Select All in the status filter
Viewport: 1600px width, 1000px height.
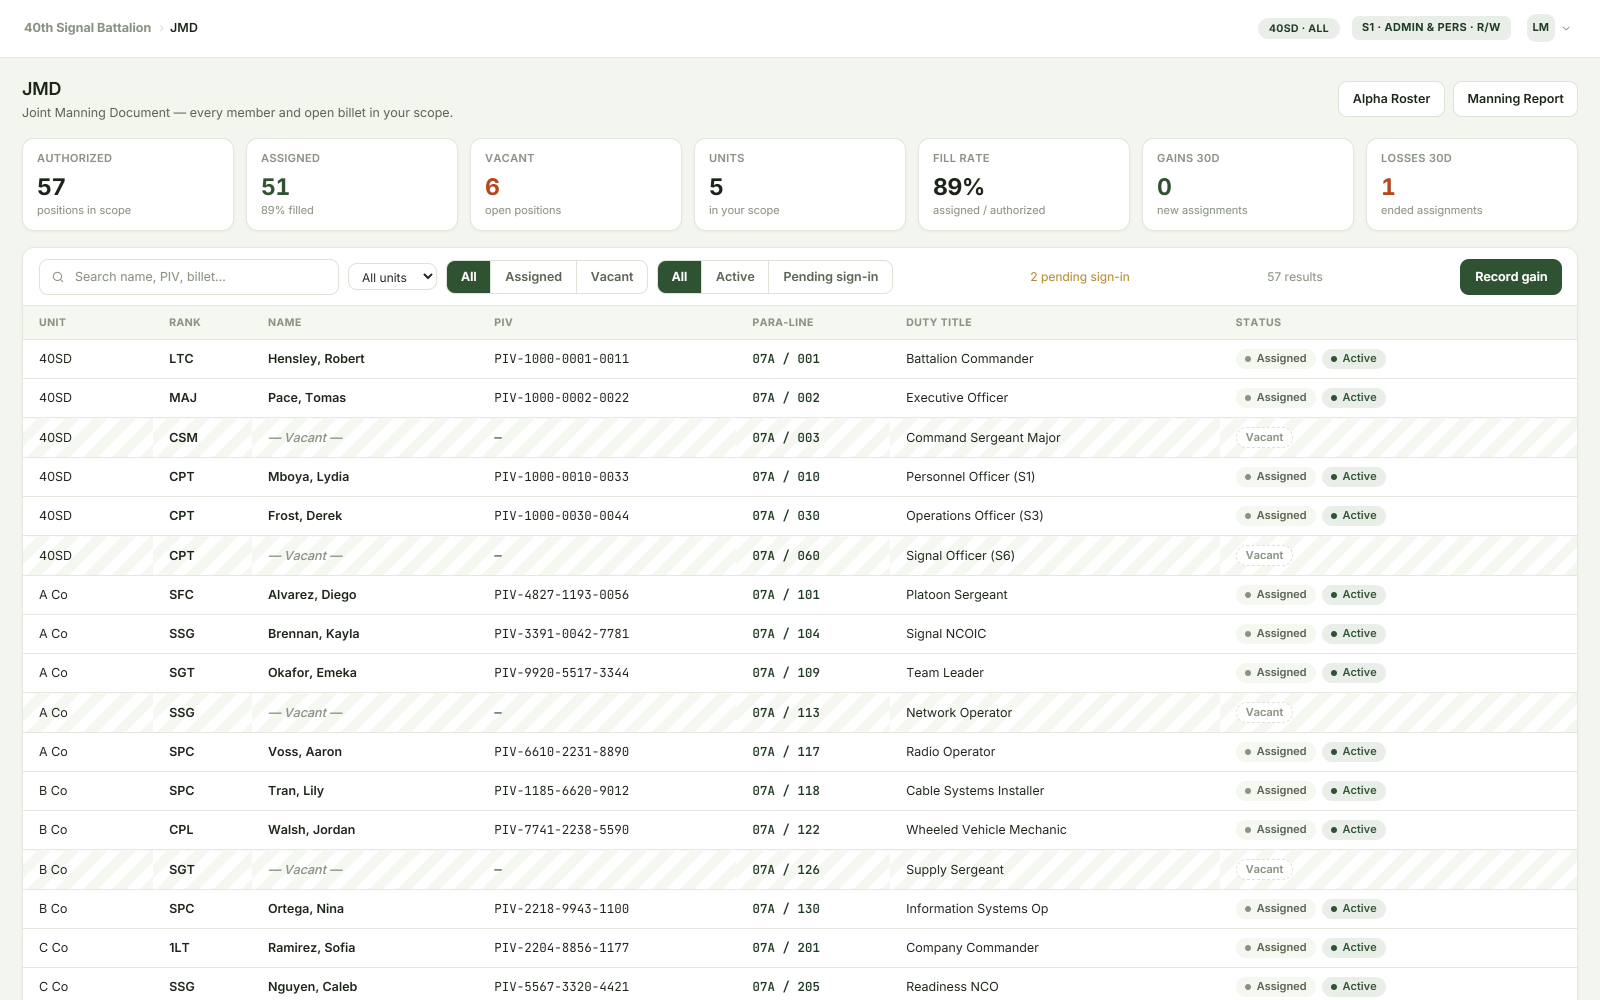pyautogui.click(x=679, y=277)
